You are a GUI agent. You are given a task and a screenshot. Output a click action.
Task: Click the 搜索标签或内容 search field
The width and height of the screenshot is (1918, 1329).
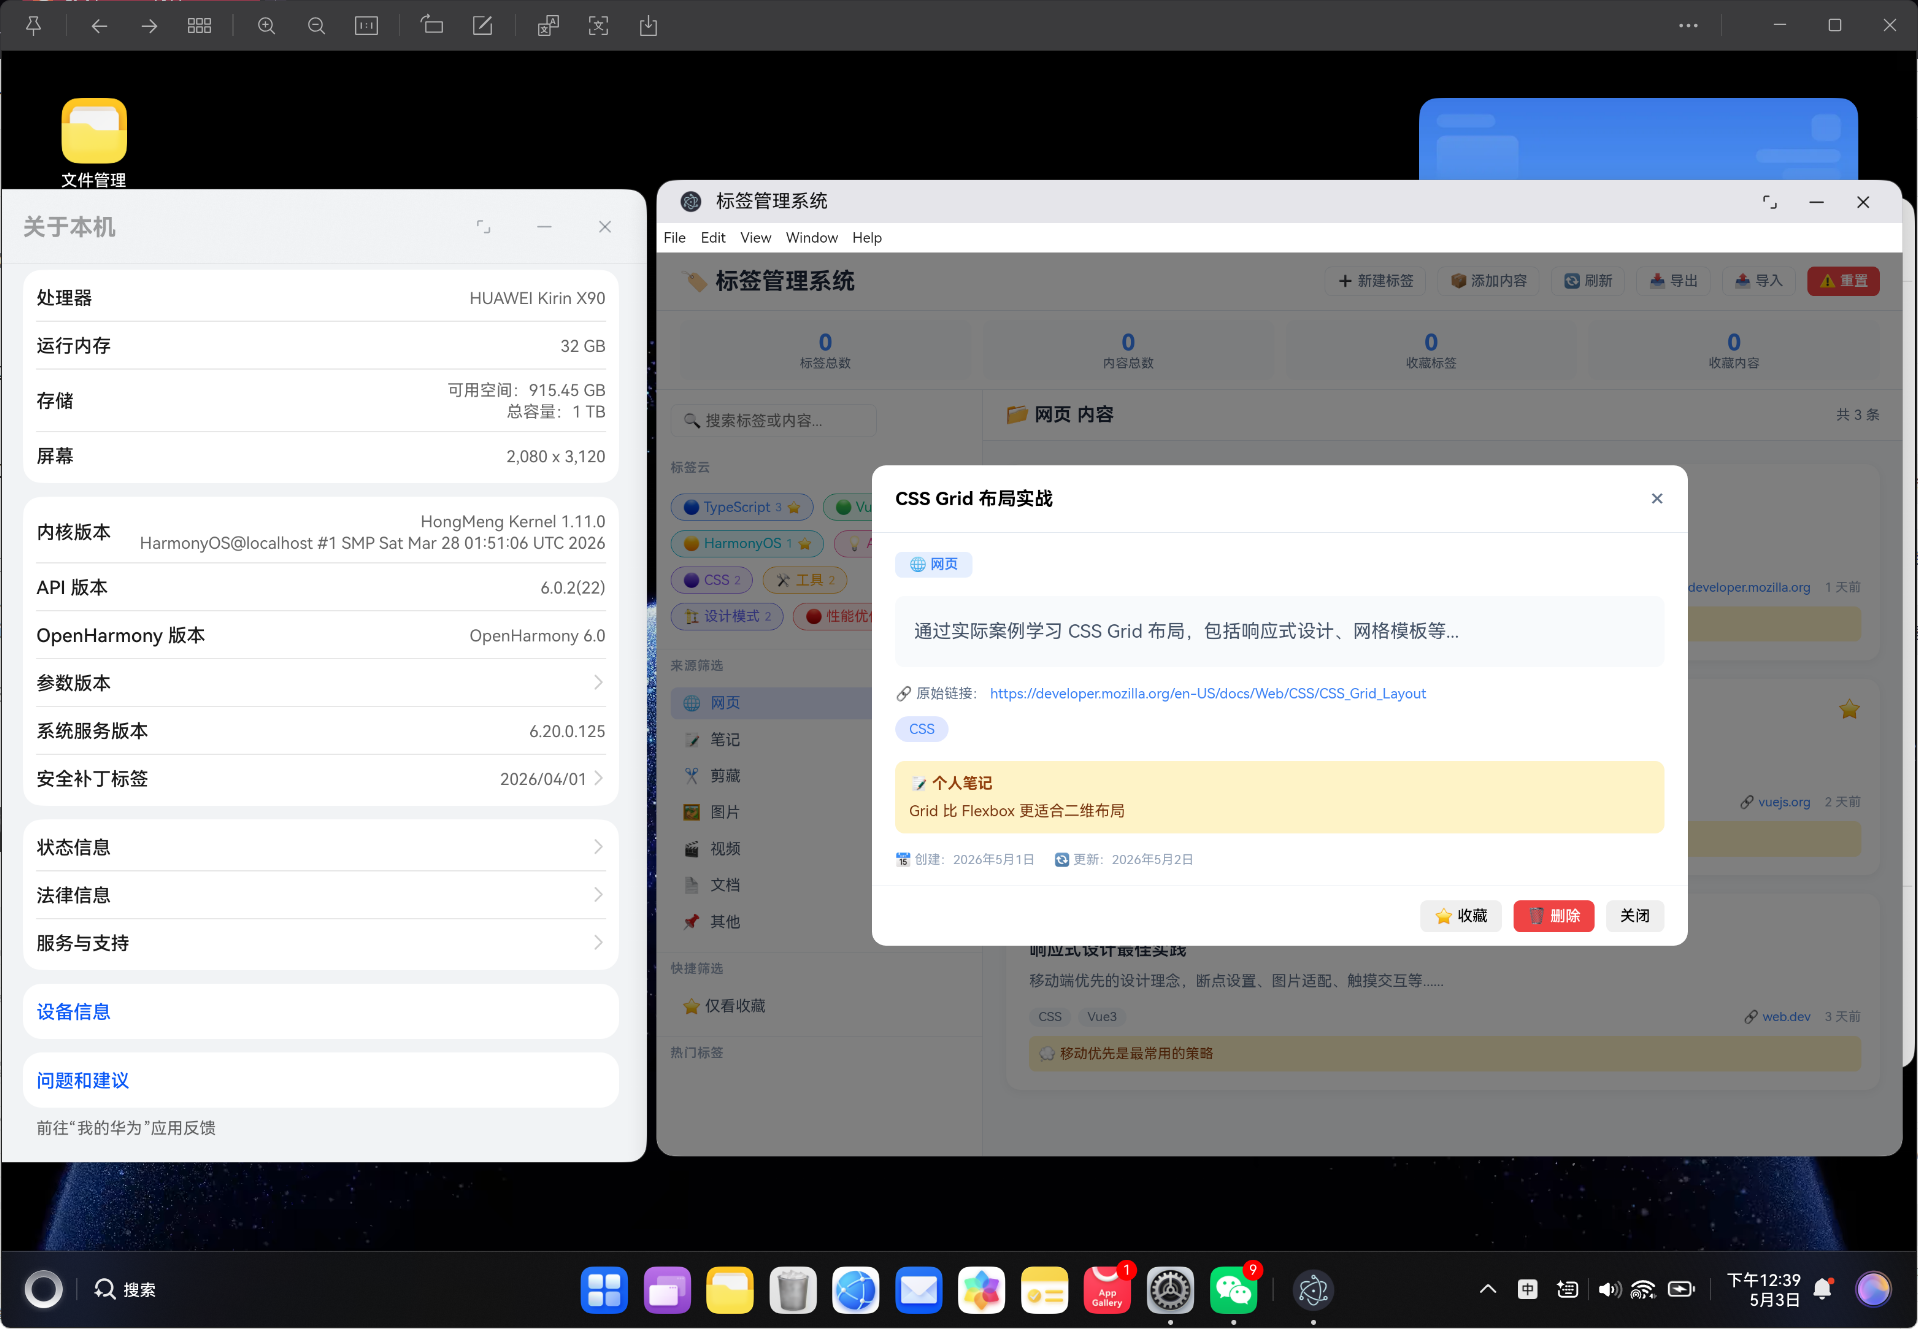pyautogui.click(x=773, y=420)
